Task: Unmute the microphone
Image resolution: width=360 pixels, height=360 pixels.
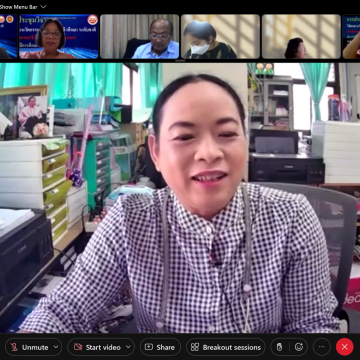Action: click(29, 347)
